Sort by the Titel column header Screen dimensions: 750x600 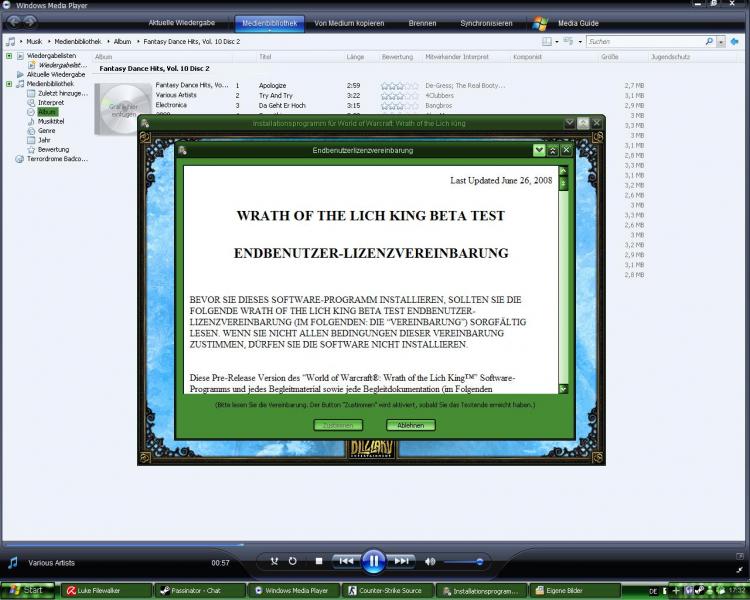tap(265, 56)
